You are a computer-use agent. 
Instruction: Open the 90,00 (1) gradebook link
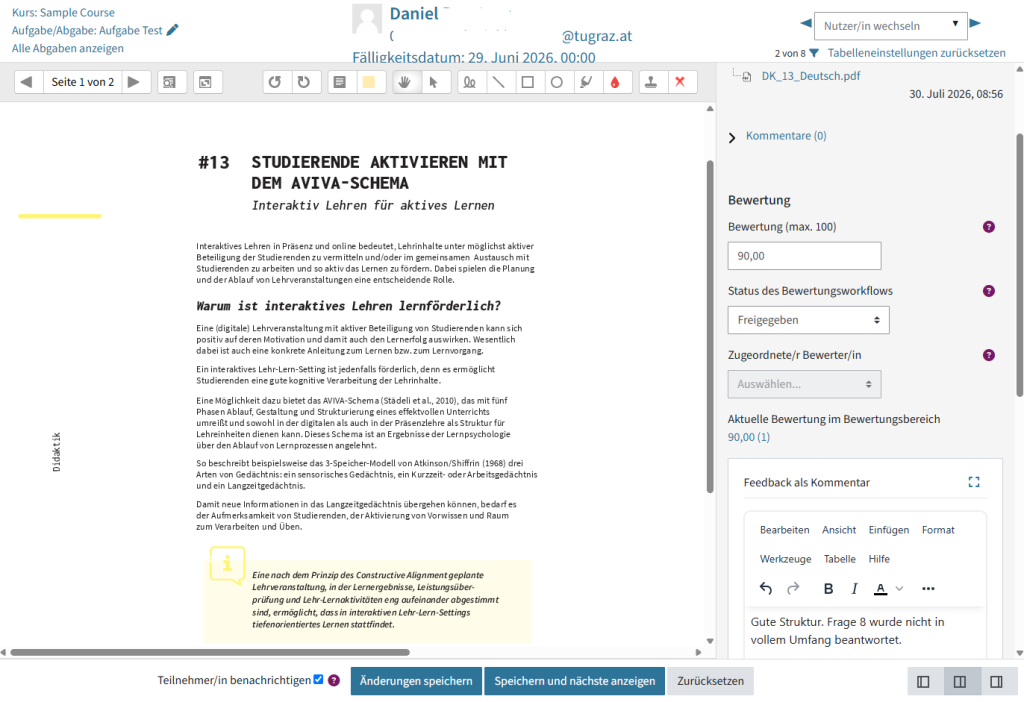pos(749,437)
